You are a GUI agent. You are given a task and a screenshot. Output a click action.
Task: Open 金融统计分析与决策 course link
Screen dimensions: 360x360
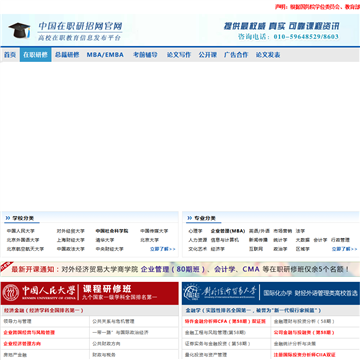(295, 343)
